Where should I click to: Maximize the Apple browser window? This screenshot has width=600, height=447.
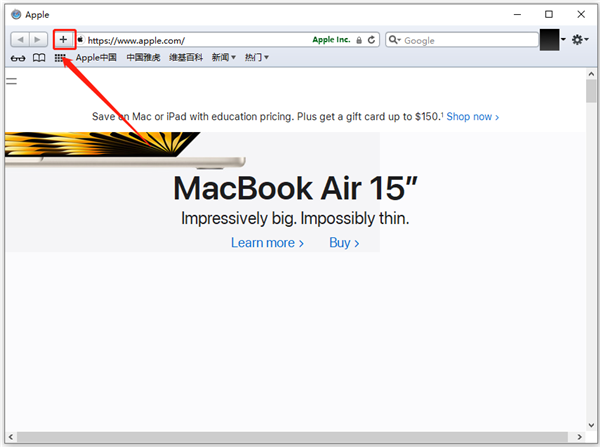549,15
